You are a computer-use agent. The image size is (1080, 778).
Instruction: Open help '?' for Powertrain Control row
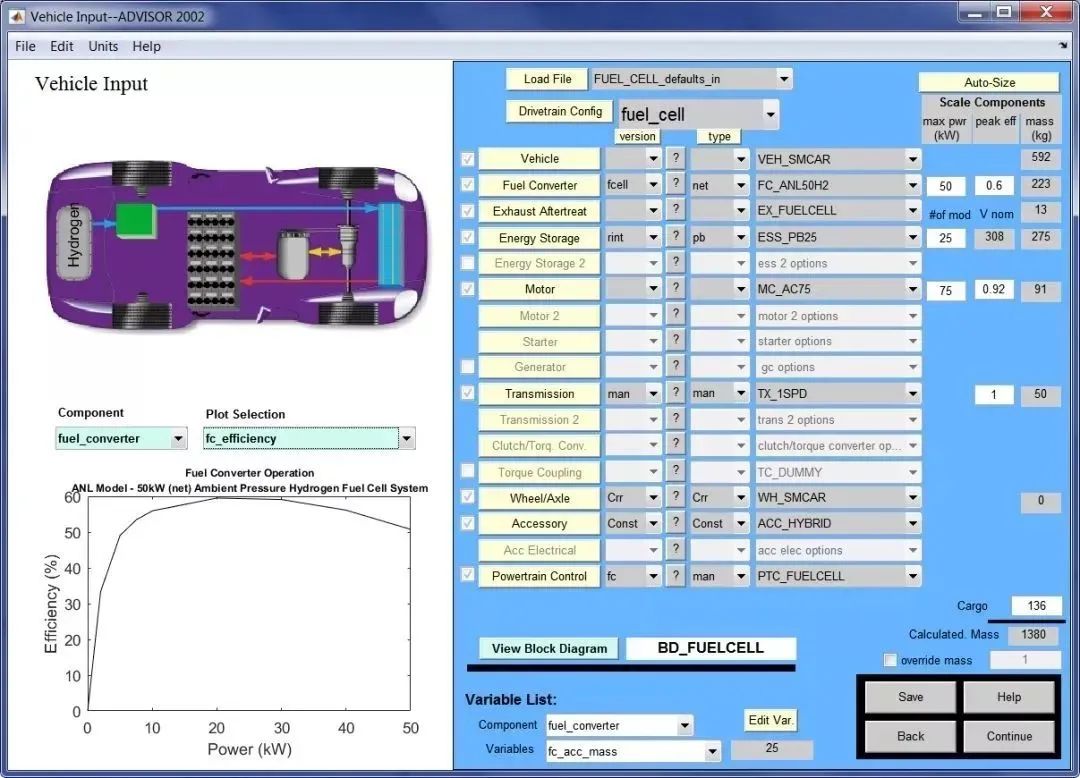pos(676,576)
